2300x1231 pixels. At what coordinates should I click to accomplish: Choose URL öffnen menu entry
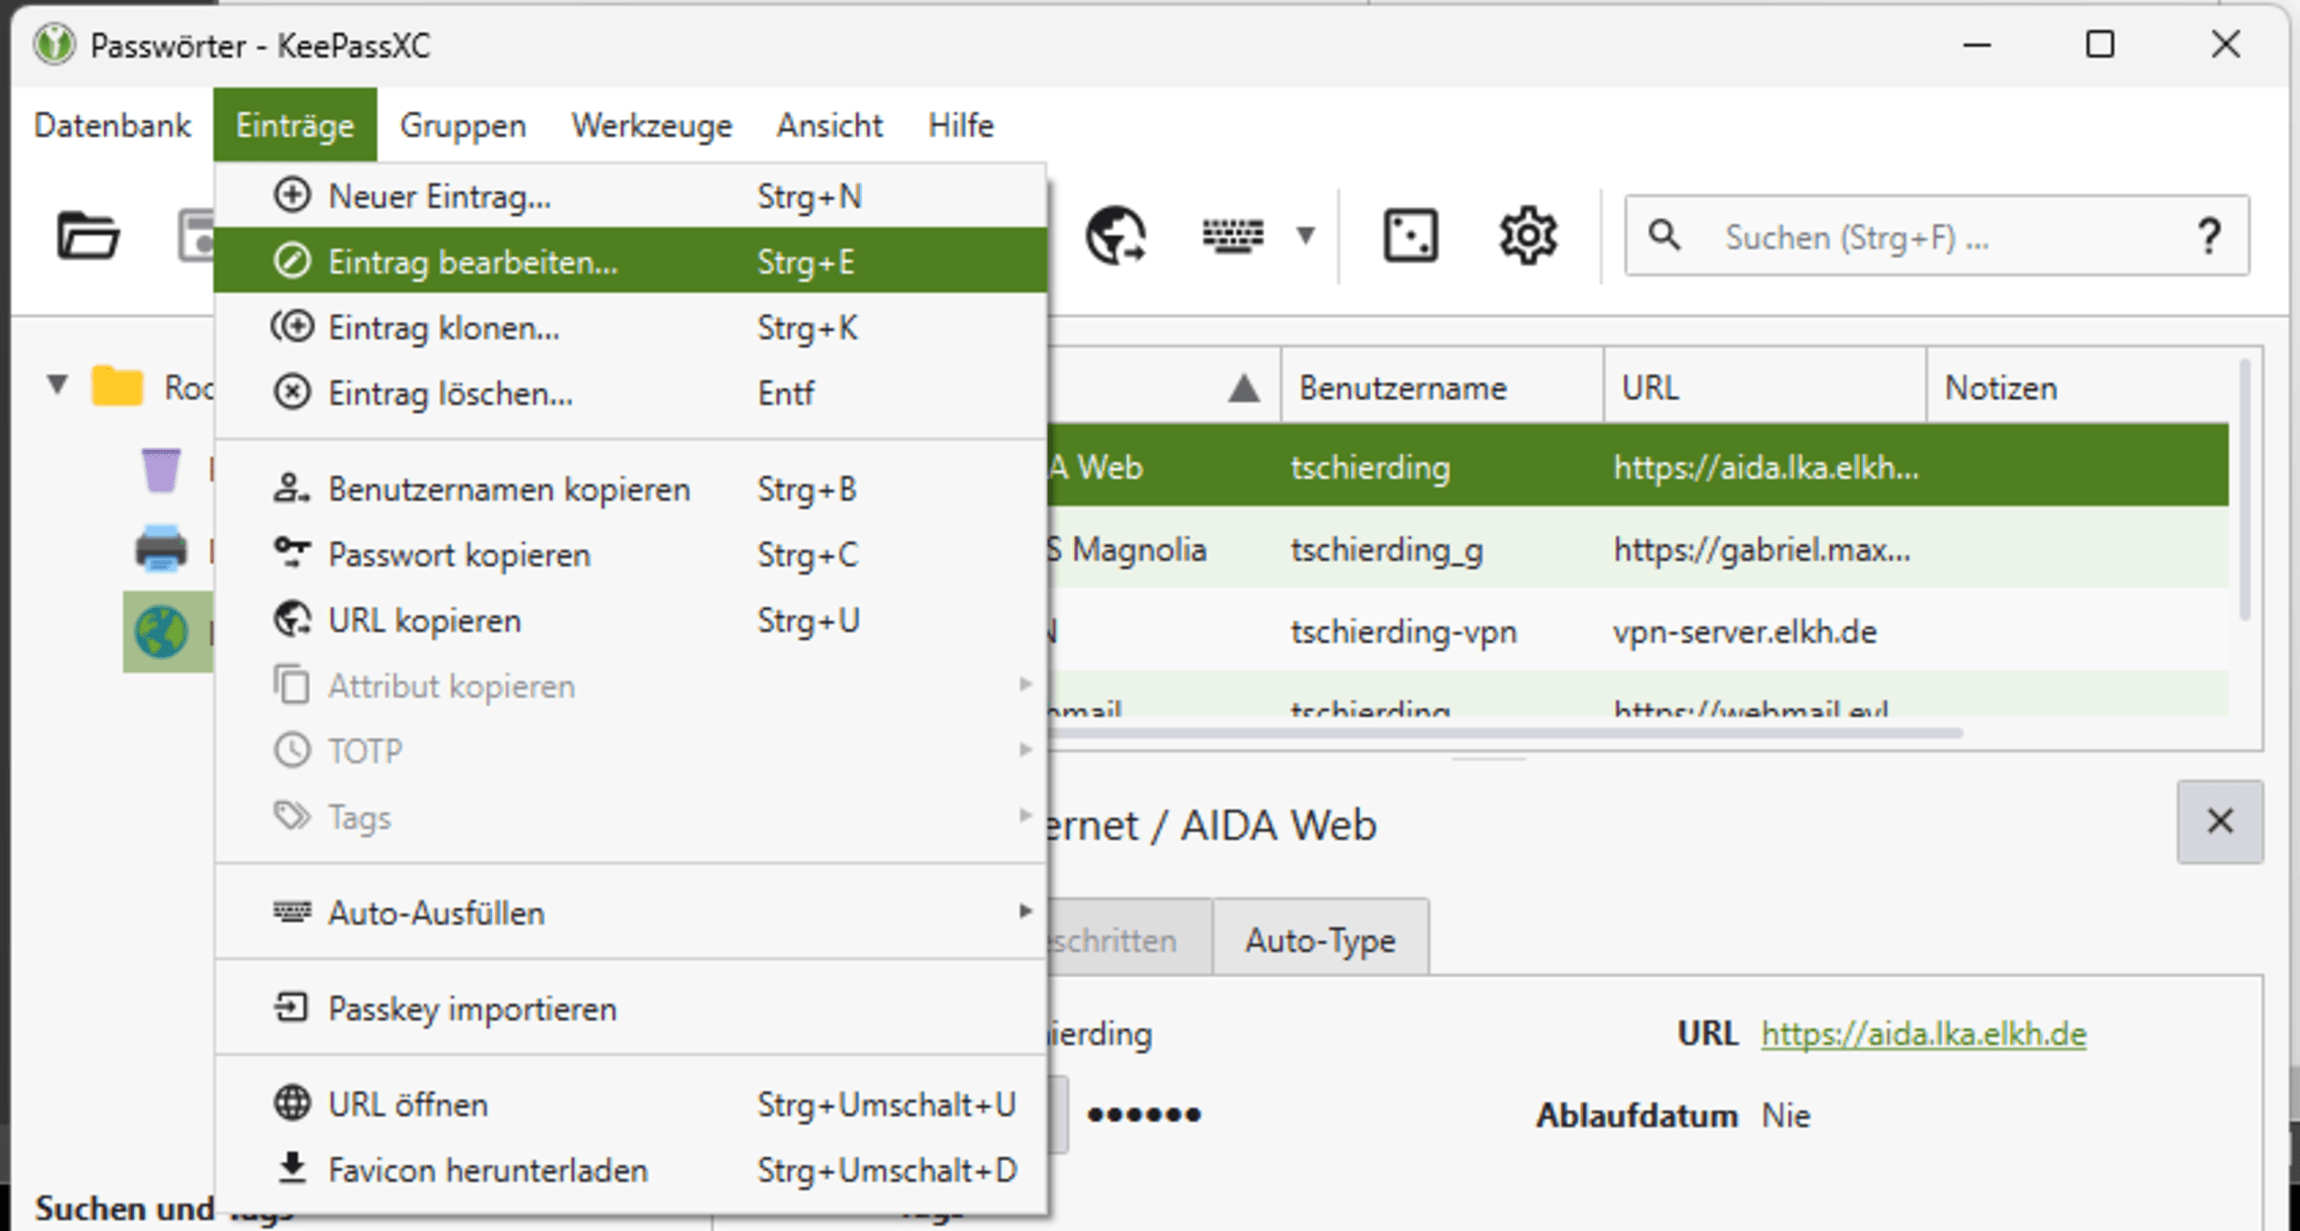(630, 1104)
